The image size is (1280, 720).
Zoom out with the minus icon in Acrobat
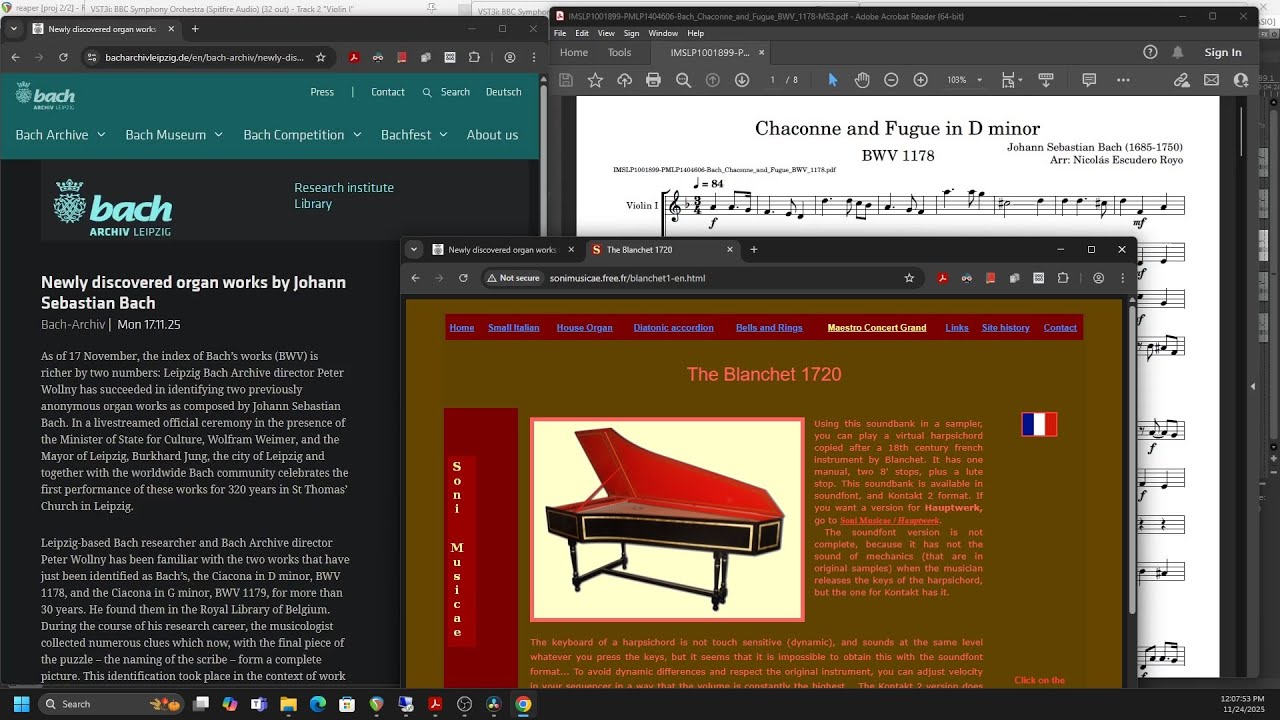click(891, 80)
